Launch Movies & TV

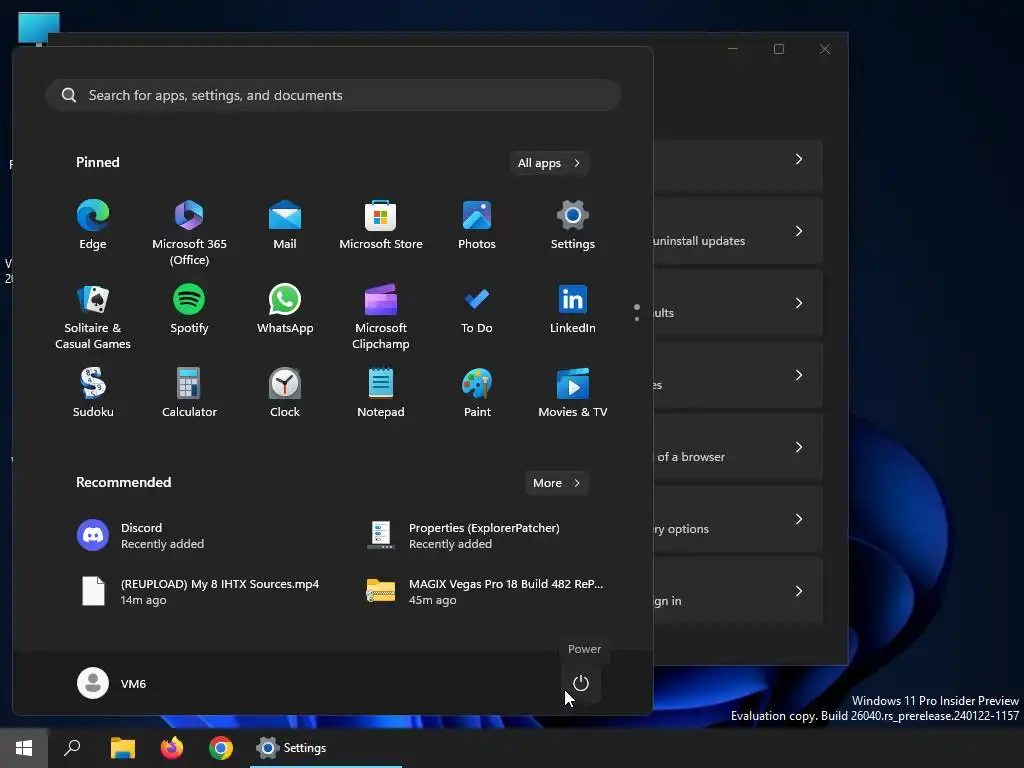pos(573,393)
